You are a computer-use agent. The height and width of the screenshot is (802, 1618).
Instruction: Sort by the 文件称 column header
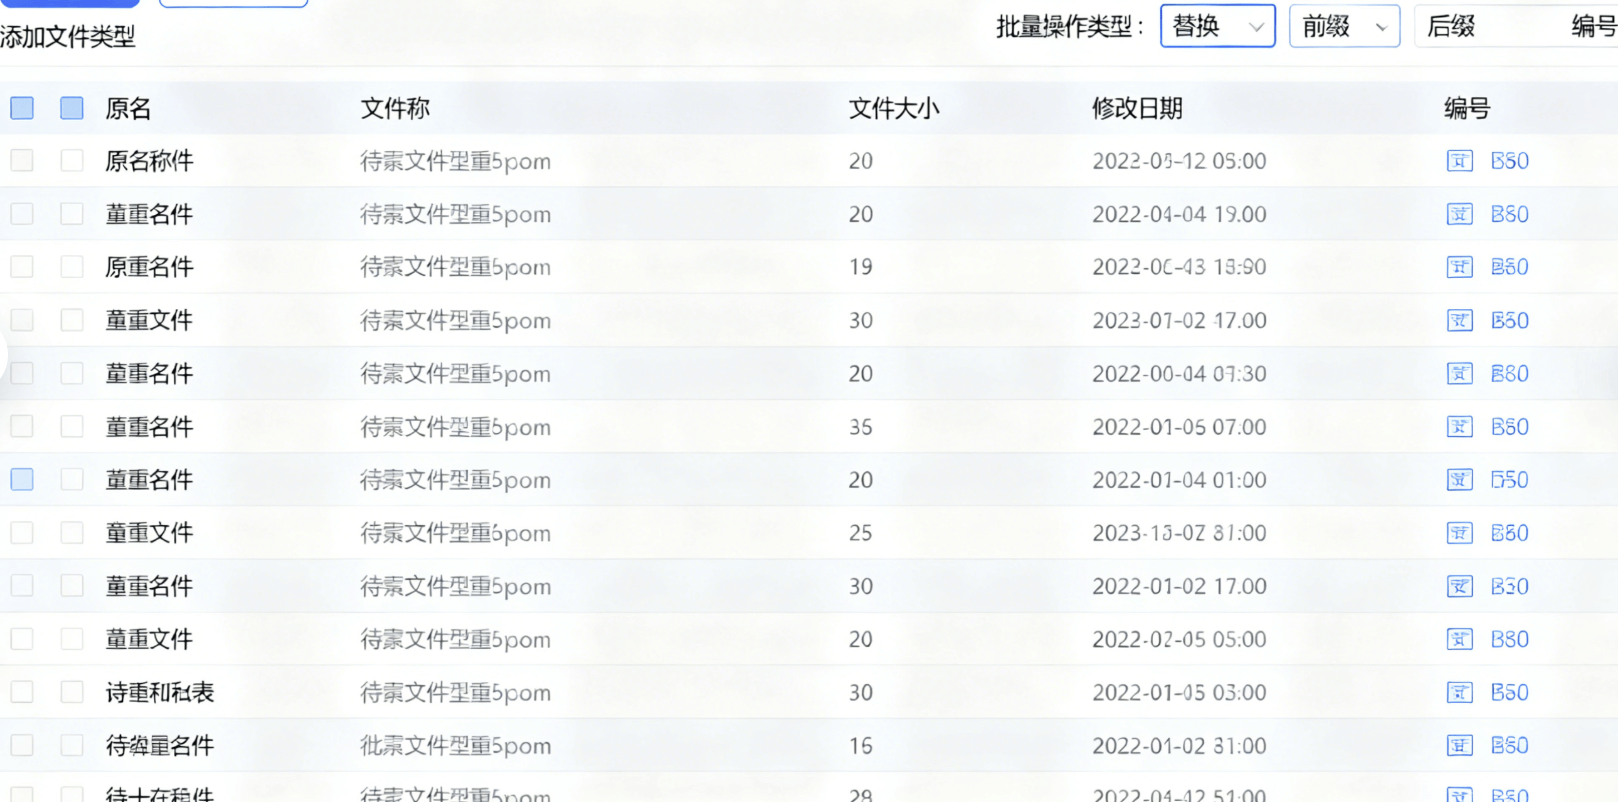[x=395, y=108]
